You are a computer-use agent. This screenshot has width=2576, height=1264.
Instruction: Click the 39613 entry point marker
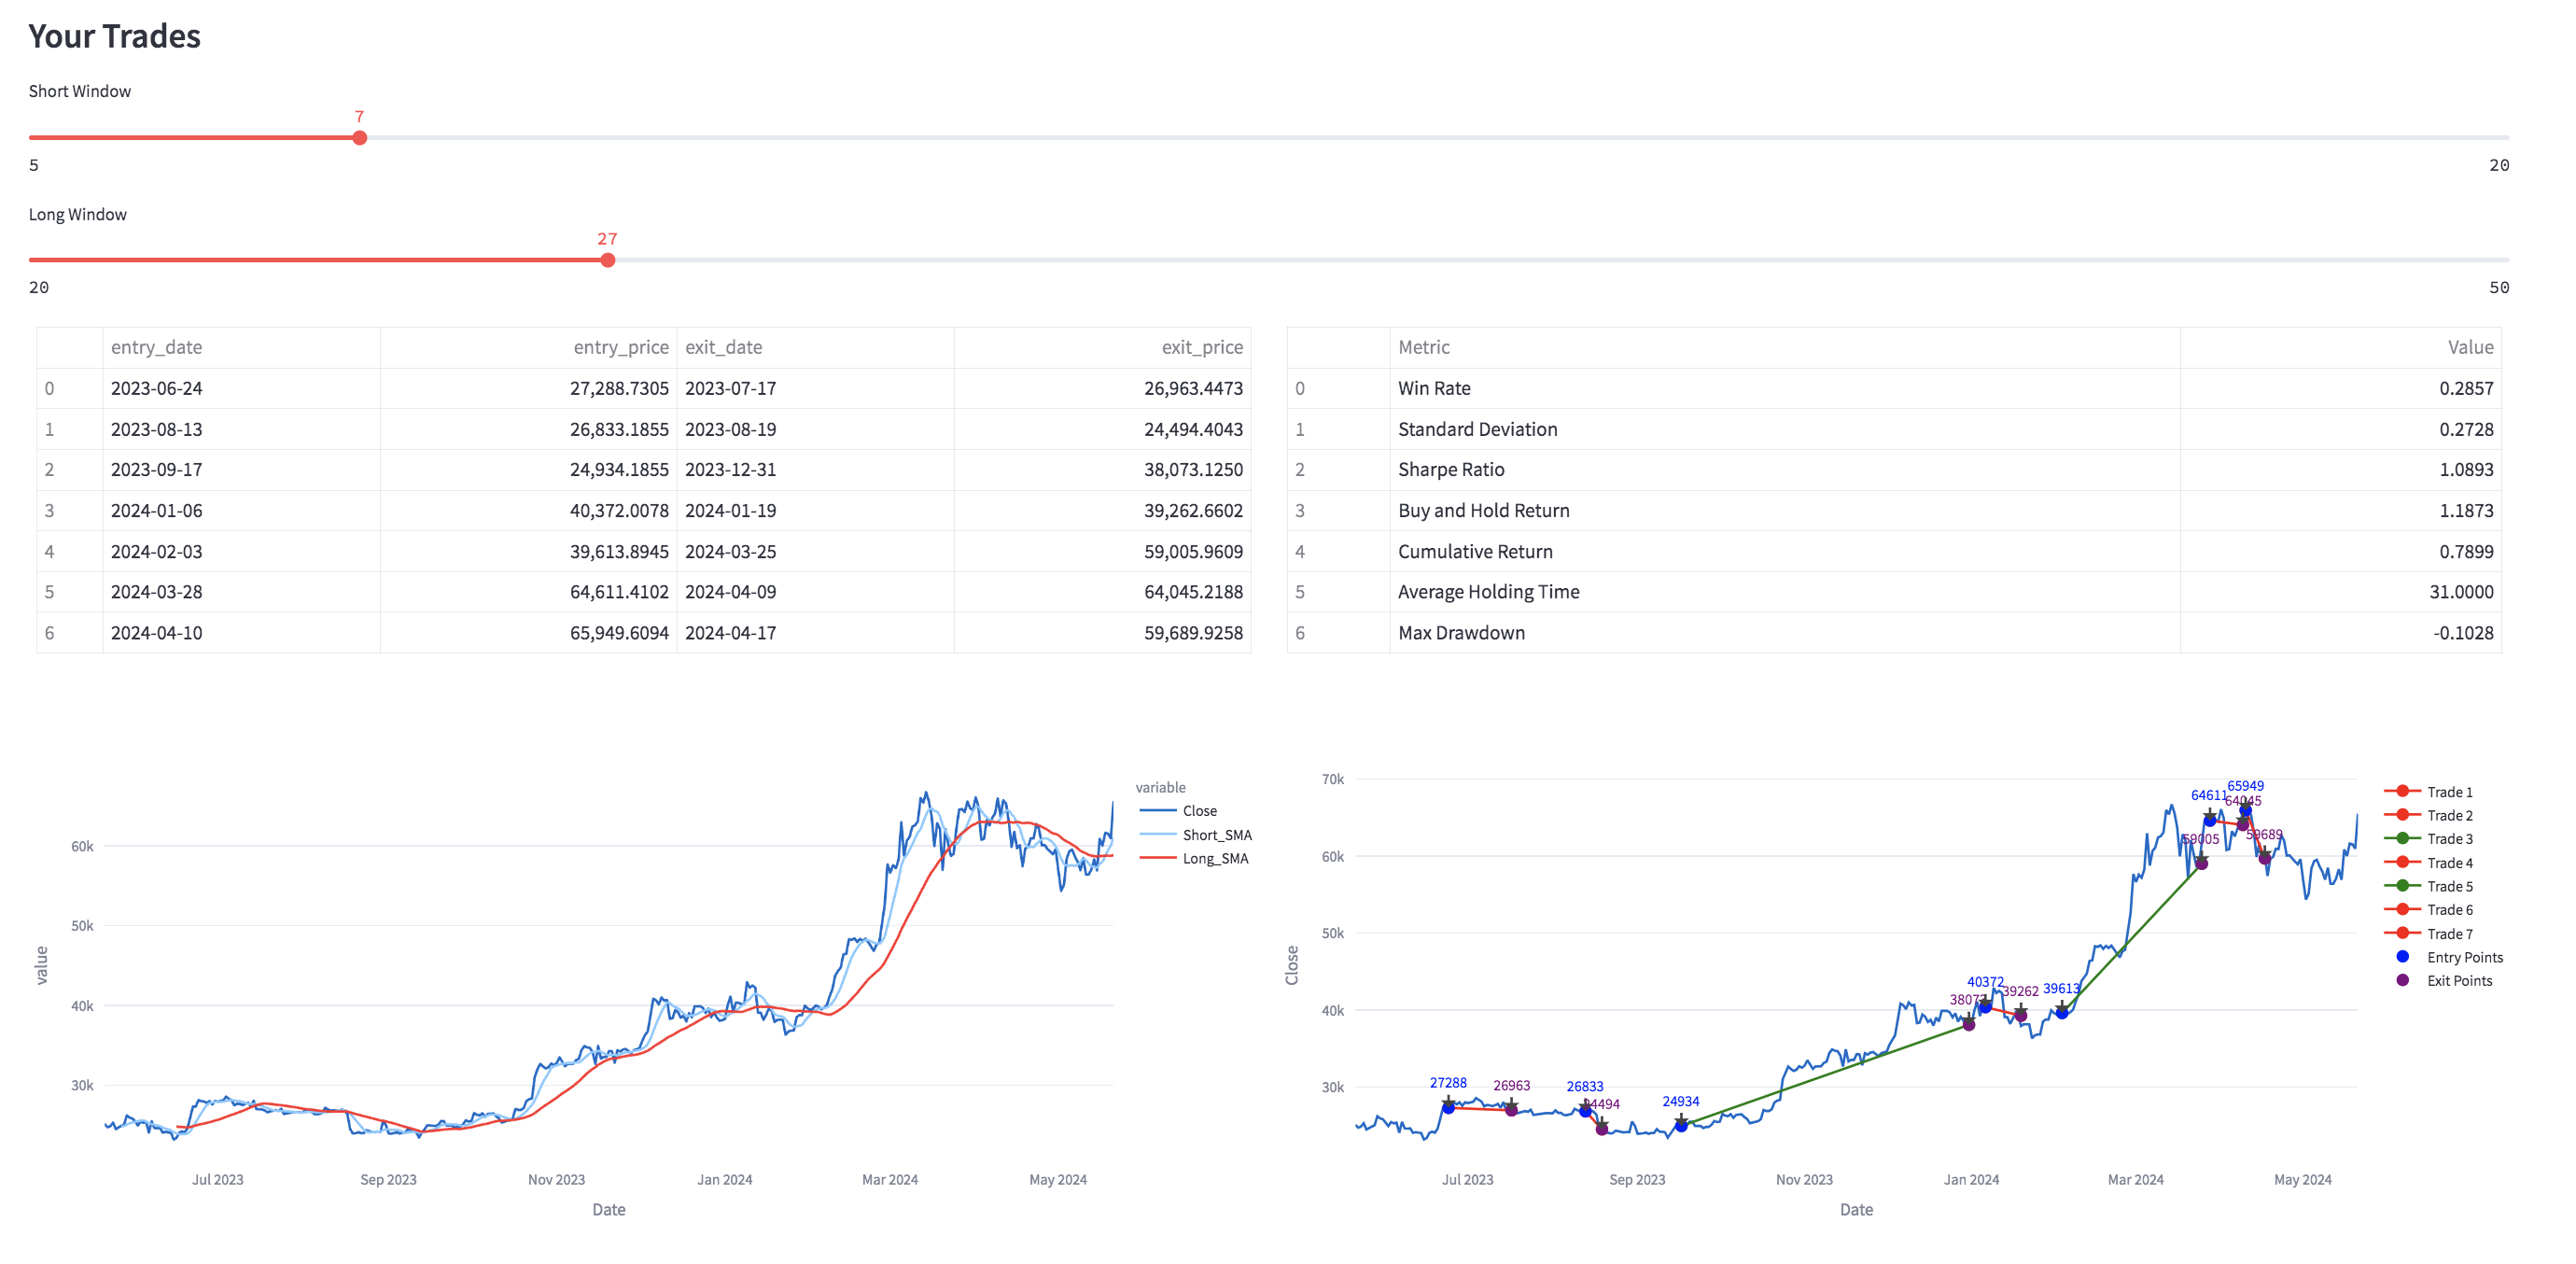(x=2061, y=1012)
